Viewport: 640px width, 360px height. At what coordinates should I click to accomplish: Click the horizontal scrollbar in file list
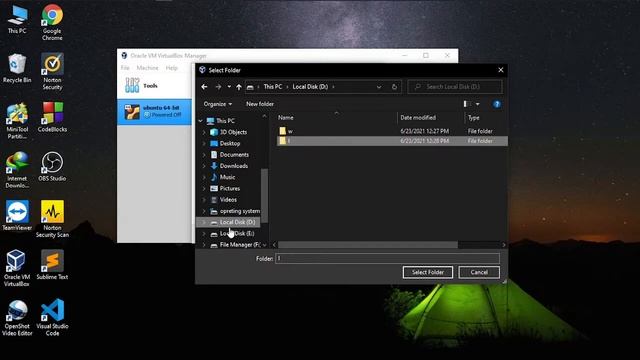(368, 245)
